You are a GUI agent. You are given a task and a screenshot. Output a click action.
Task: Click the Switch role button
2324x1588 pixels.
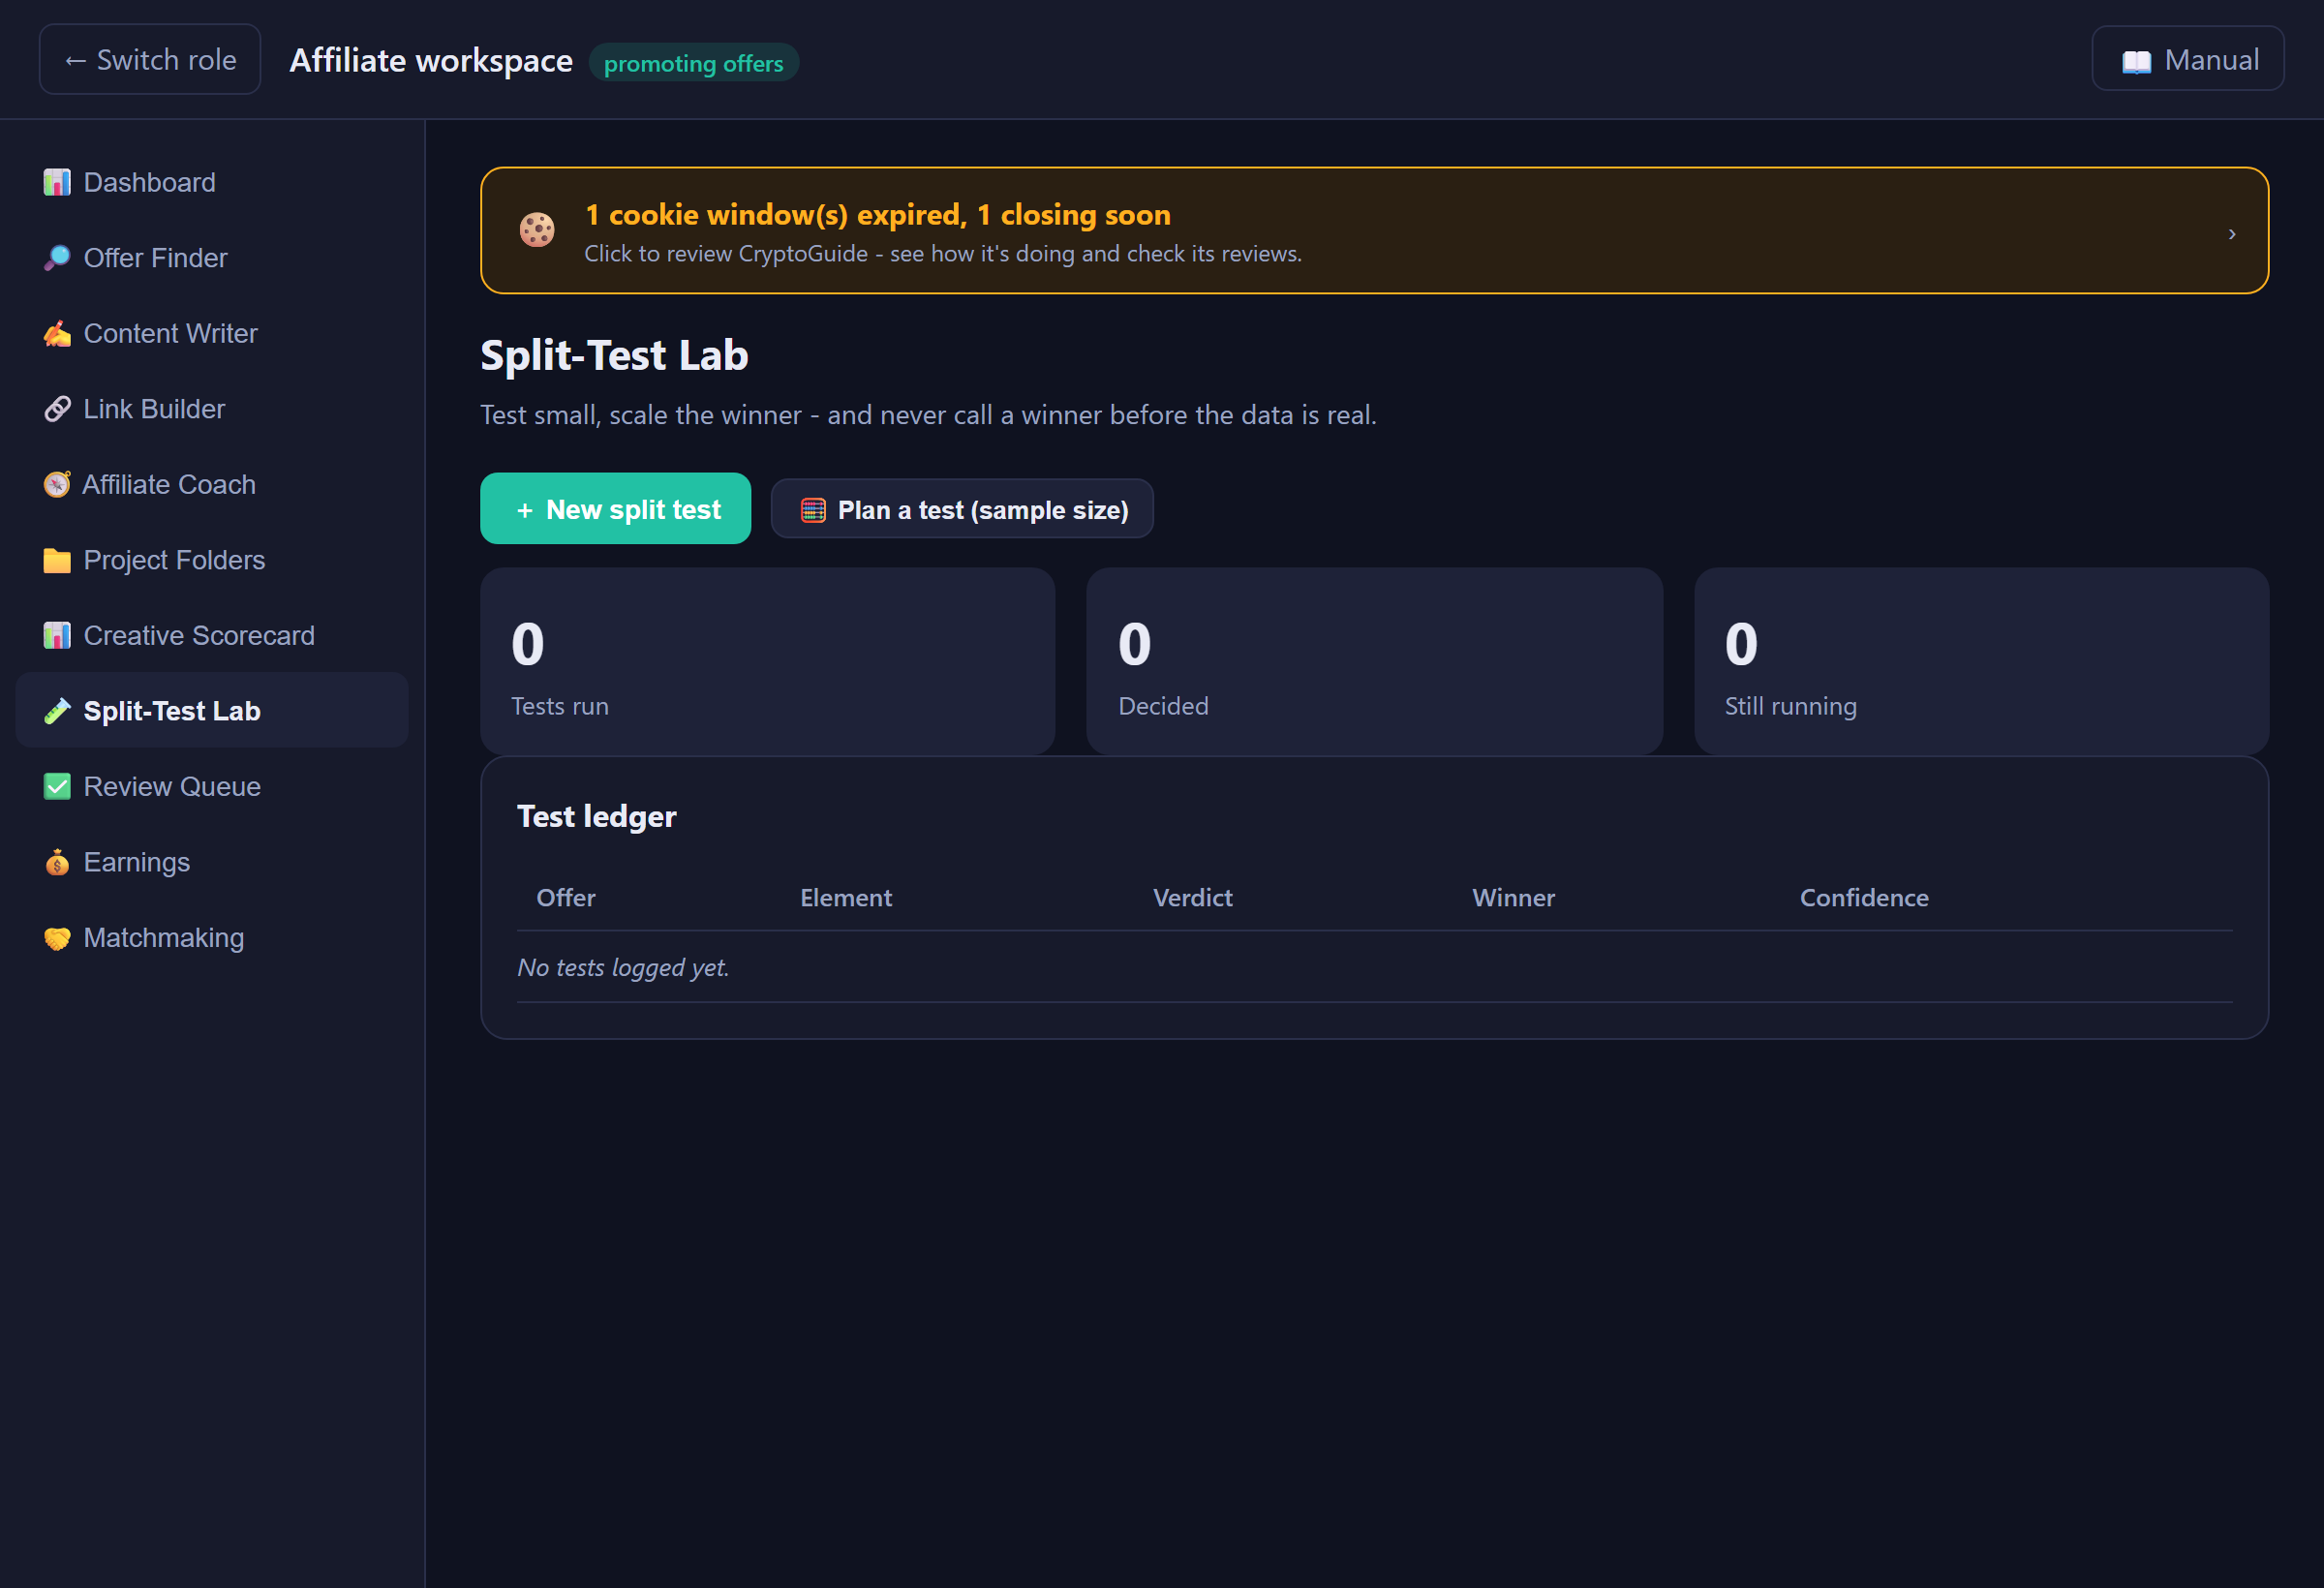pos(150,60)
